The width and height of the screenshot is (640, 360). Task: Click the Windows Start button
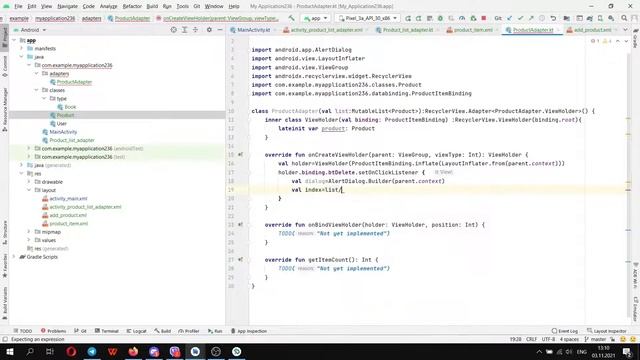click(9, 351)
